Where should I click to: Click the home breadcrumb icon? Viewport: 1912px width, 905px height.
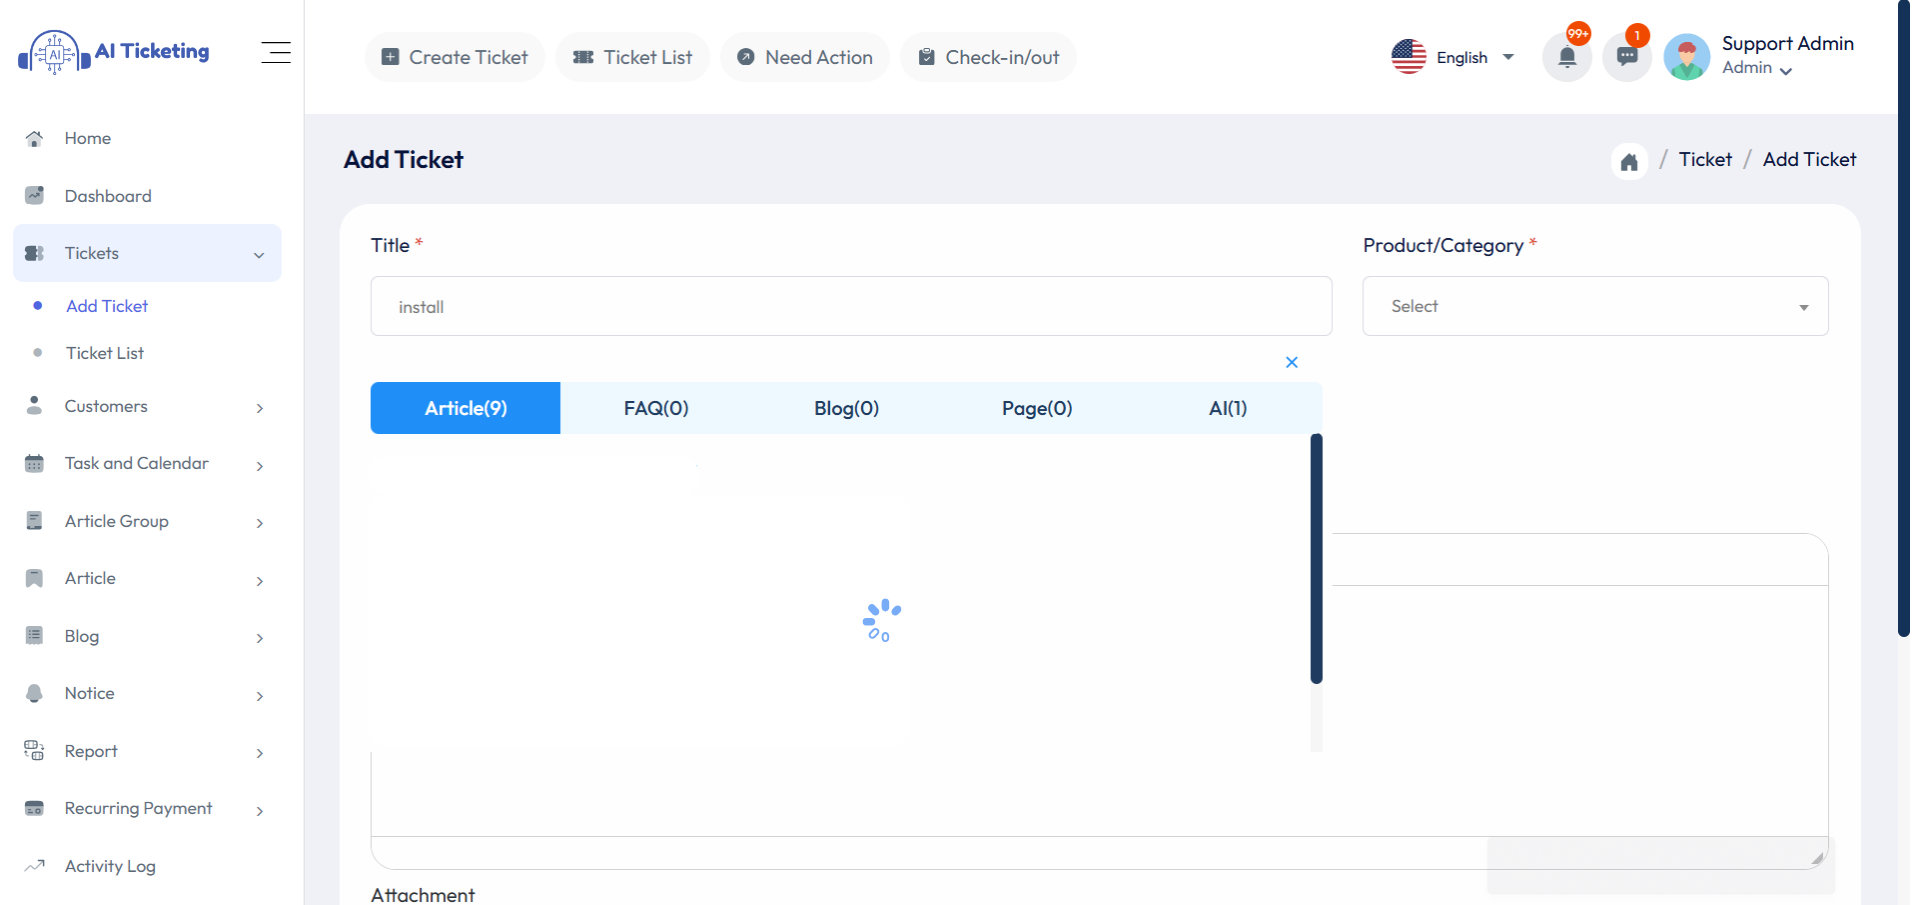point(1629,160)
